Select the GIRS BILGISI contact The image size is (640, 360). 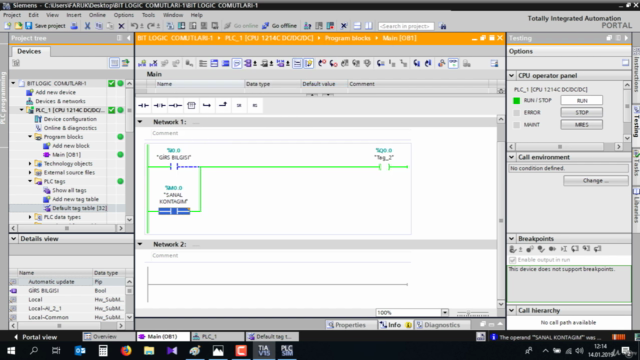[174, 167]
